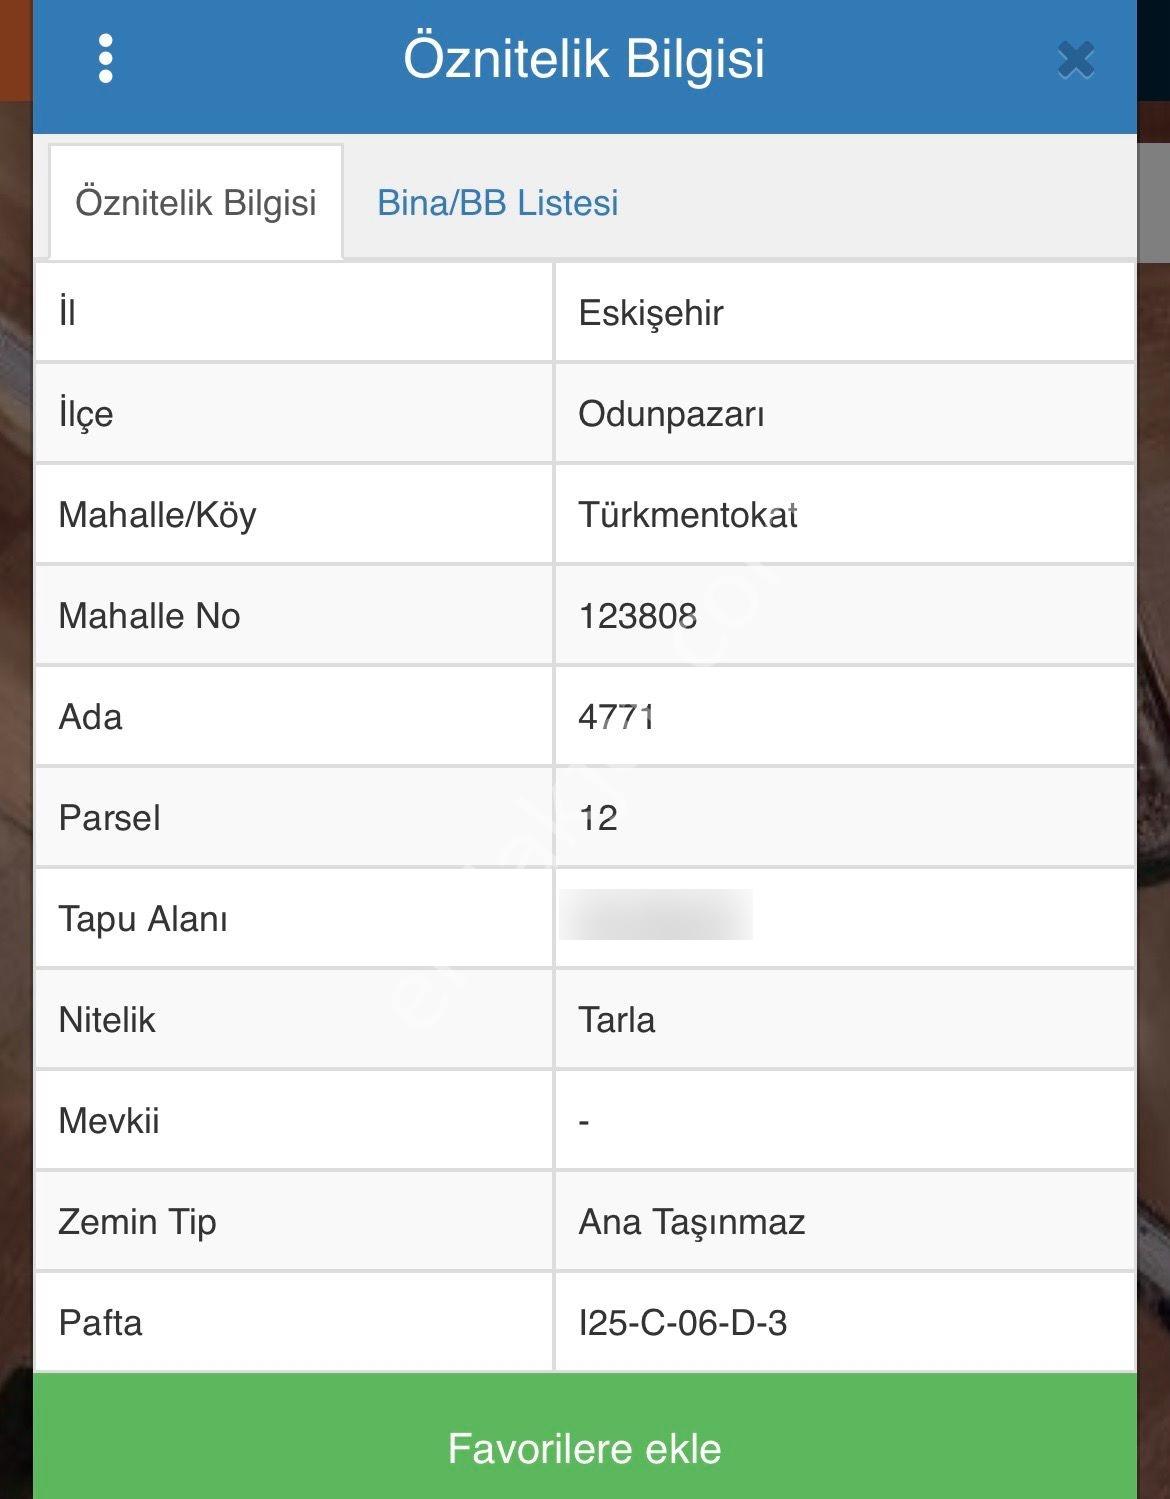The width and height of the screenshot is (1170, 1499).
Task: Select the Ada value 4771
Action: 616,717
